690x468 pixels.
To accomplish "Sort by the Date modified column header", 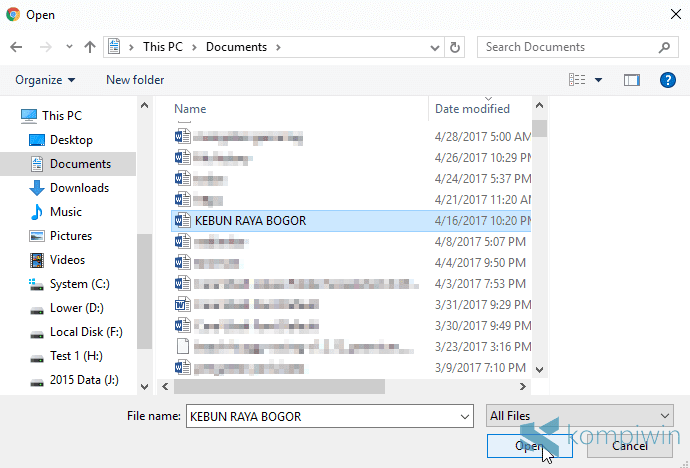I will [472, 109].
